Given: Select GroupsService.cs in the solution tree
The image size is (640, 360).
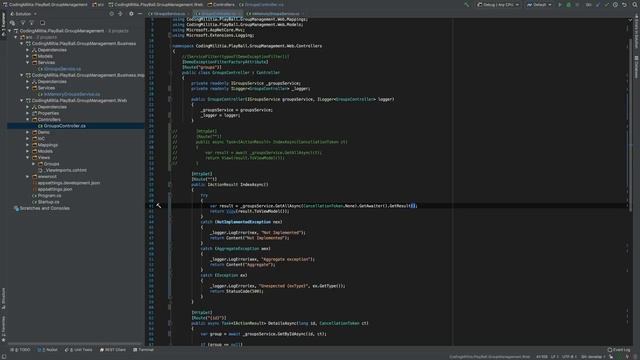Looking at the screenshot, I should (62, 69).
